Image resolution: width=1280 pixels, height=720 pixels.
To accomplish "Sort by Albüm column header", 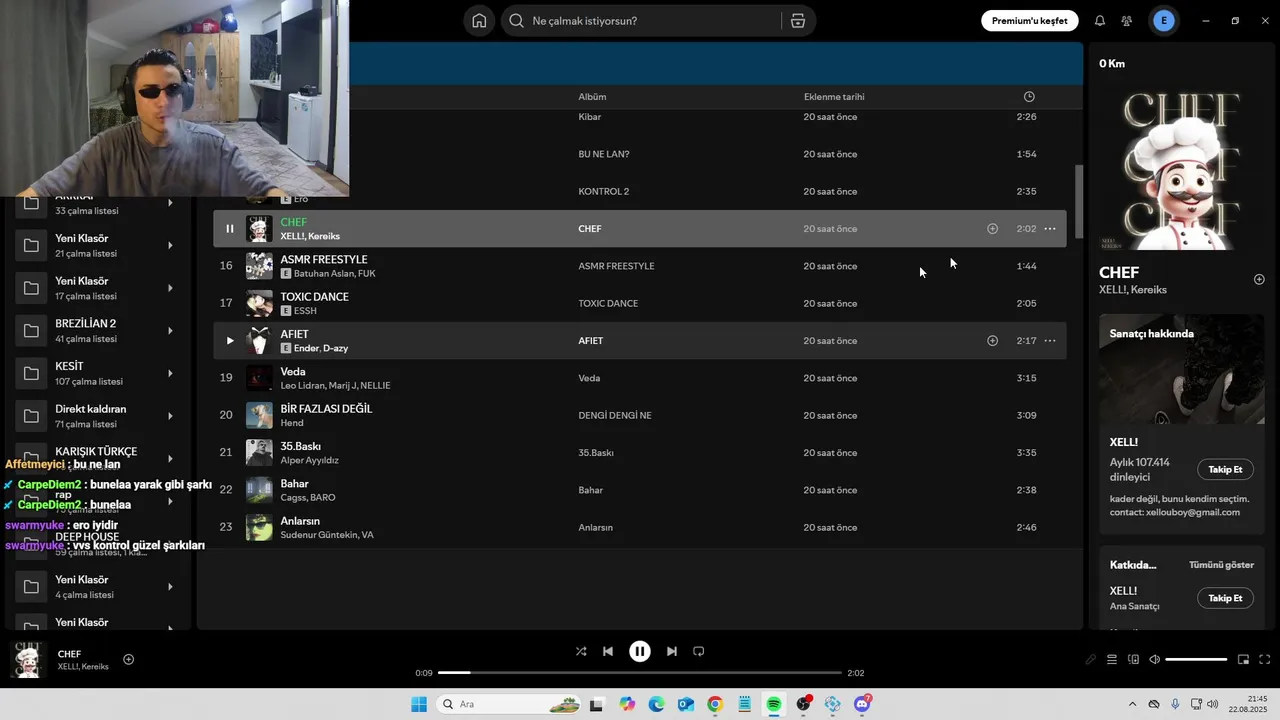I will click(x=592, y=97).
